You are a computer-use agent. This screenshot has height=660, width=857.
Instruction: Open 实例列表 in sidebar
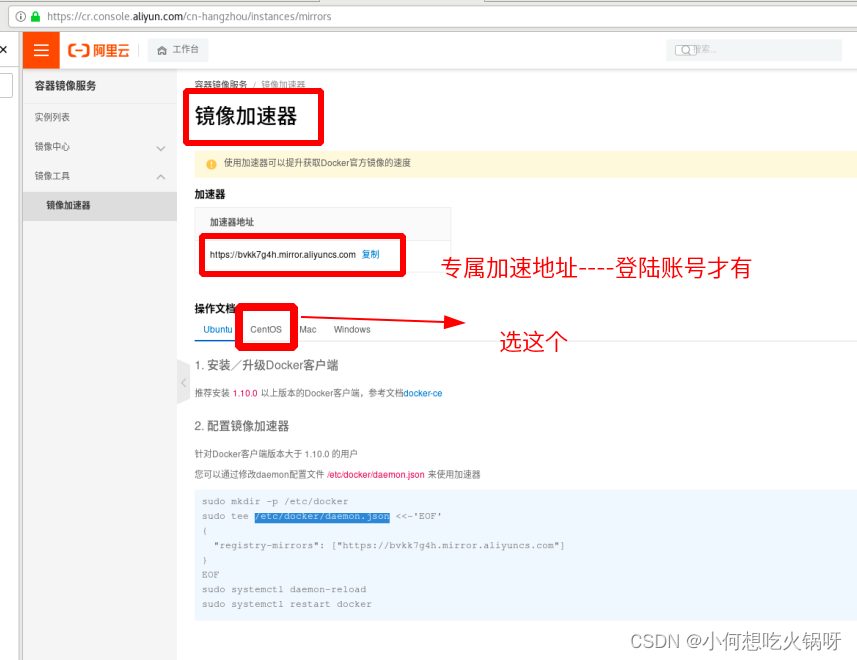[52, 117]
